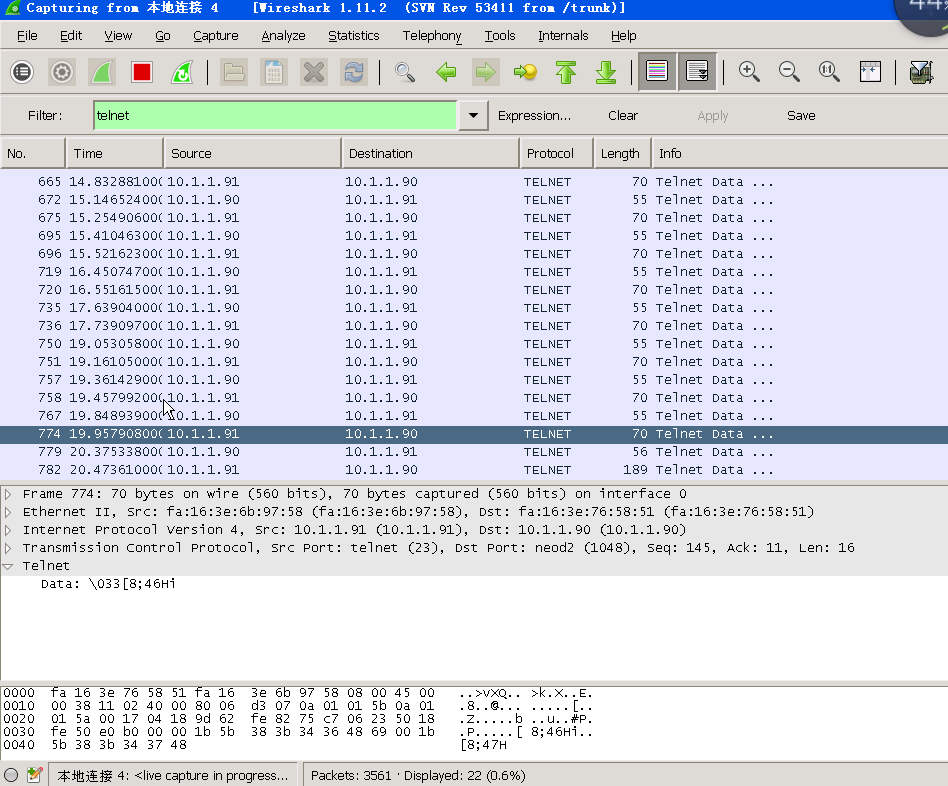
Task: Restart the current capture icon
Action: tap(181, 72)
